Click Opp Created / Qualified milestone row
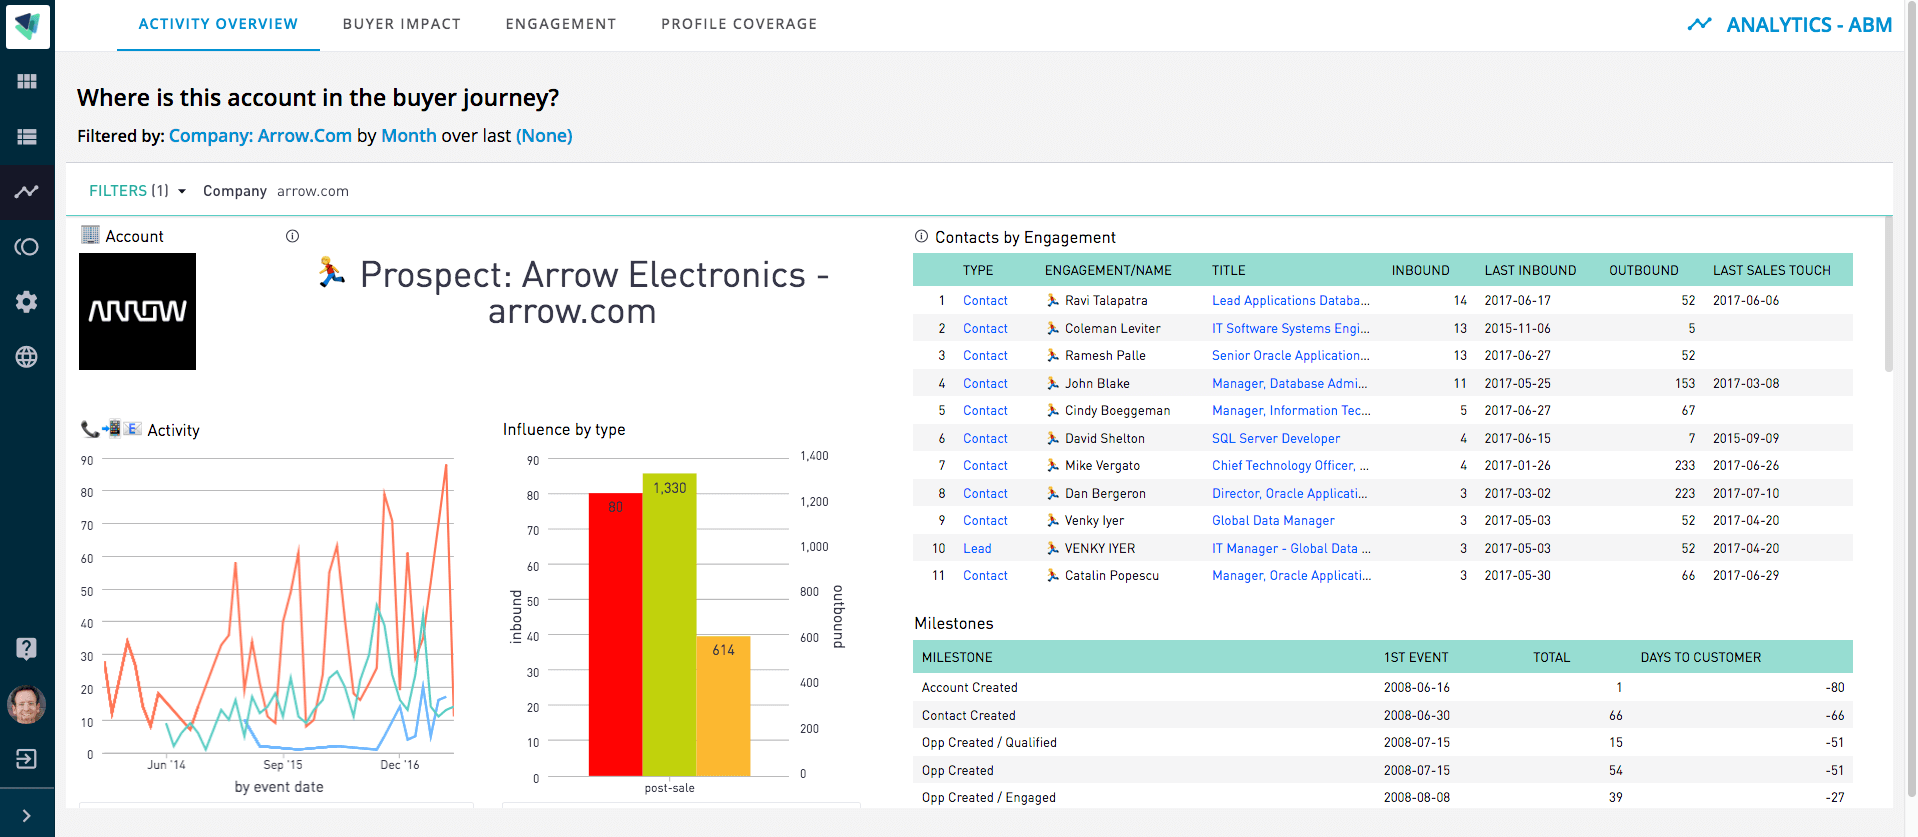The height and width of the screenshot is (837, 1918). [x=1382, y=742]
